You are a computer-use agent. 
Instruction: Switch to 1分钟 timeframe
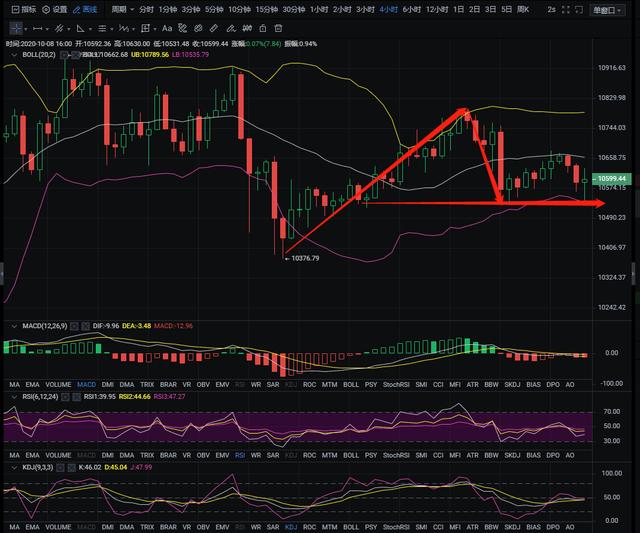[x=168, y=9]
